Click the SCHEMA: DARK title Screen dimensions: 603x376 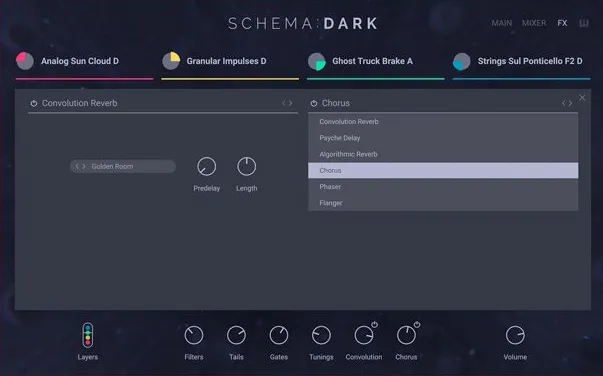(x=303, y=23)
